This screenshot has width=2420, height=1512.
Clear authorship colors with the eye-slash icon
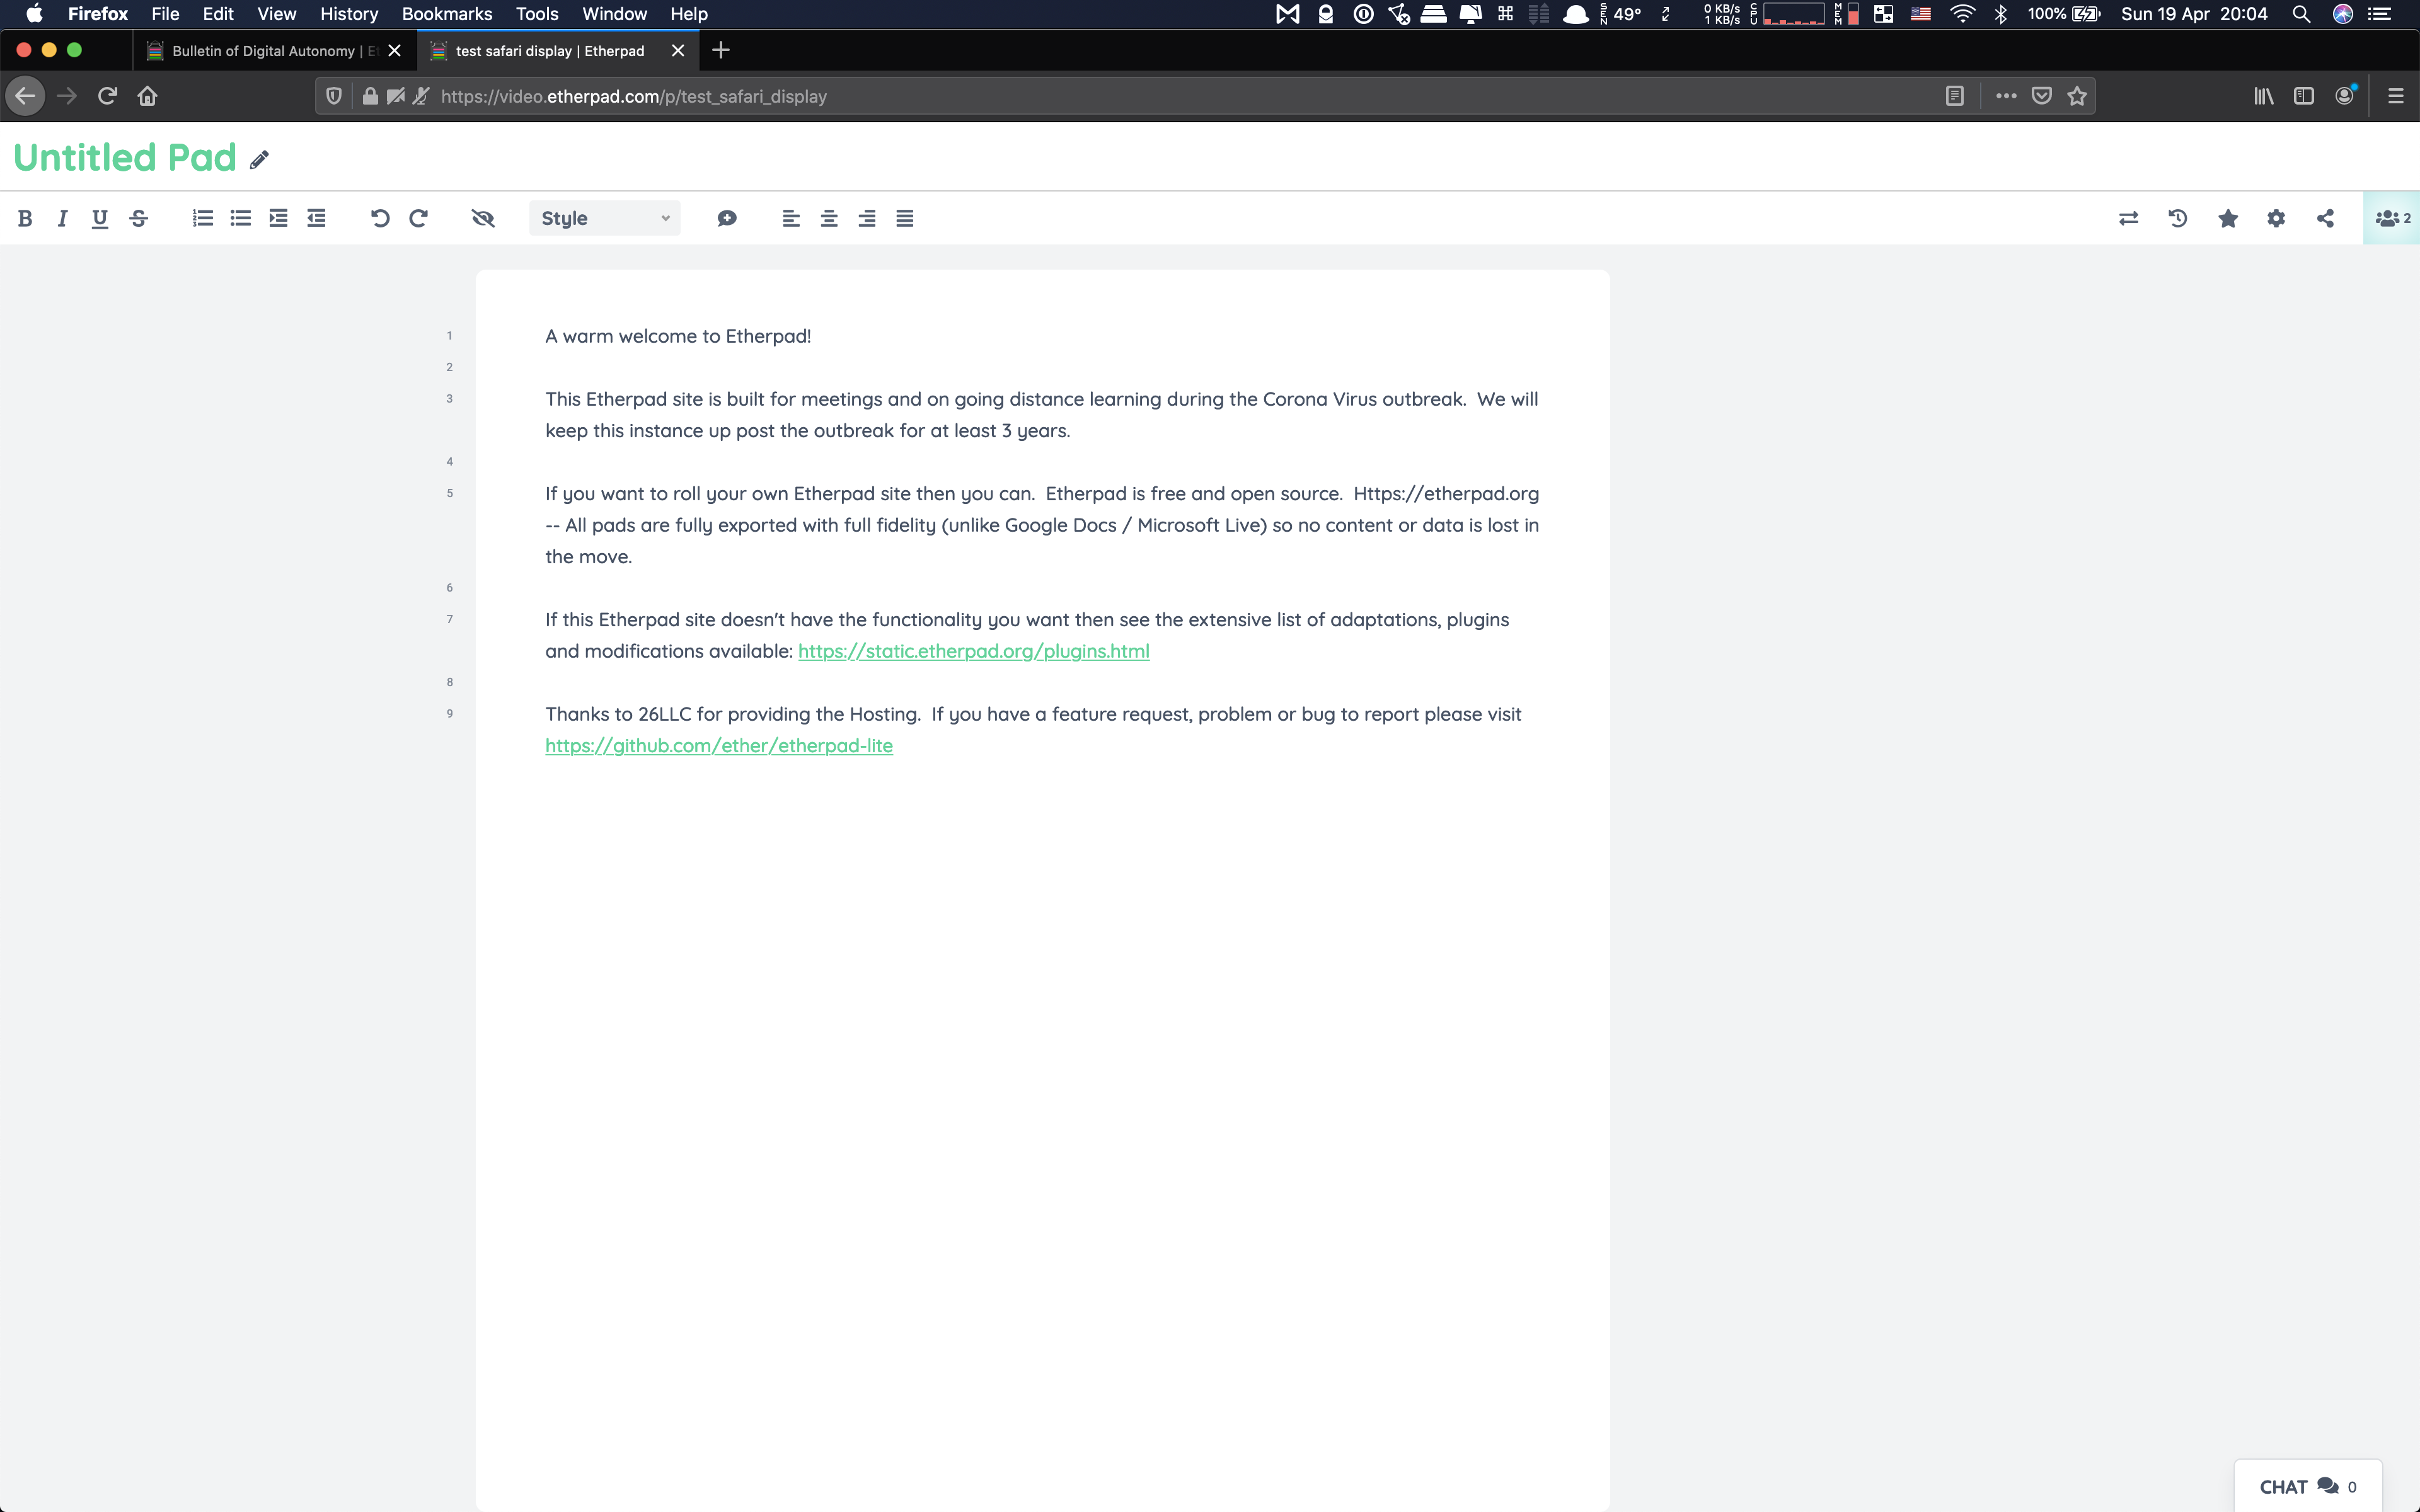(483, 218)
